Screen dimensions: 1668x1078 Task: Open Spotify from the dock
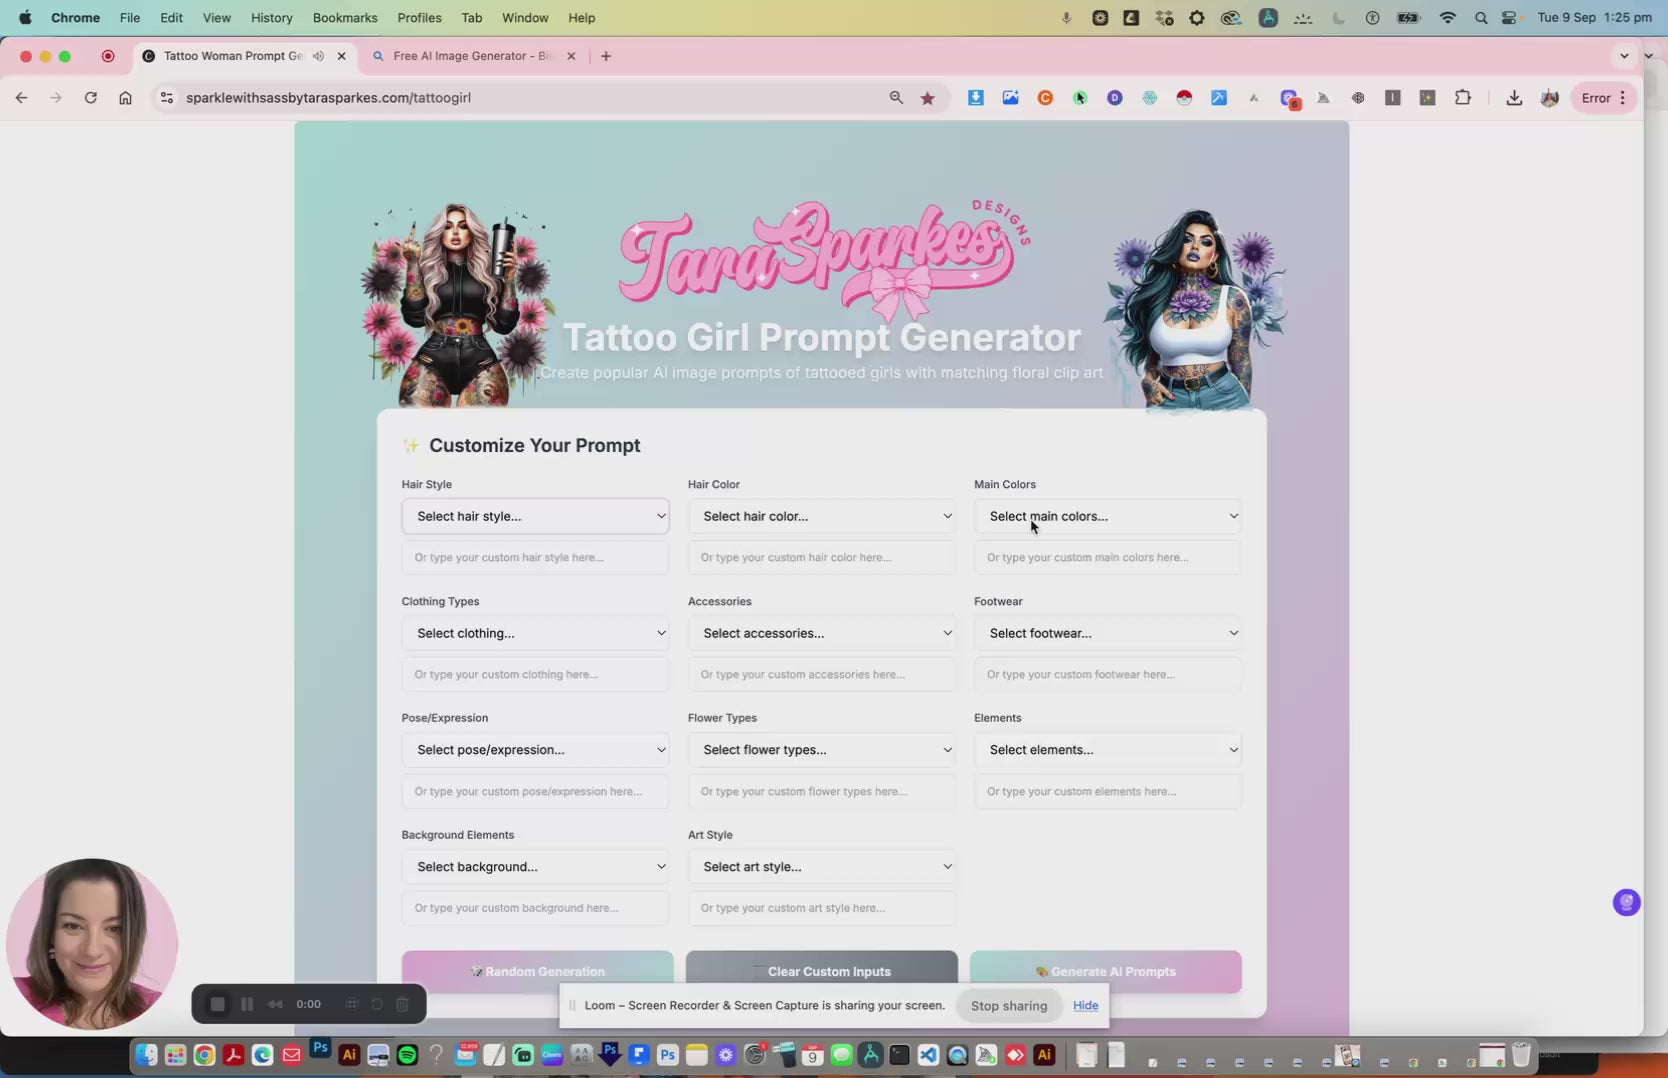pyautogui.click(x=407, y=1055)
